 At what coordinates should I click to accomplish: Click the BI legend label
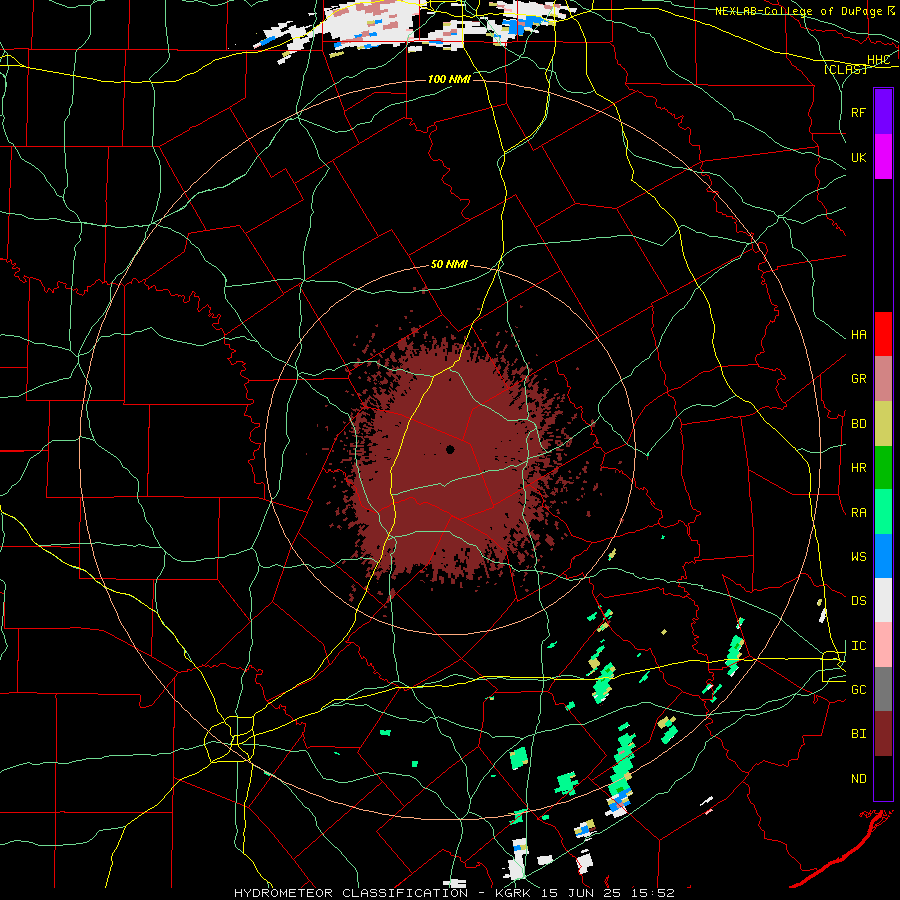coord(859,734)
